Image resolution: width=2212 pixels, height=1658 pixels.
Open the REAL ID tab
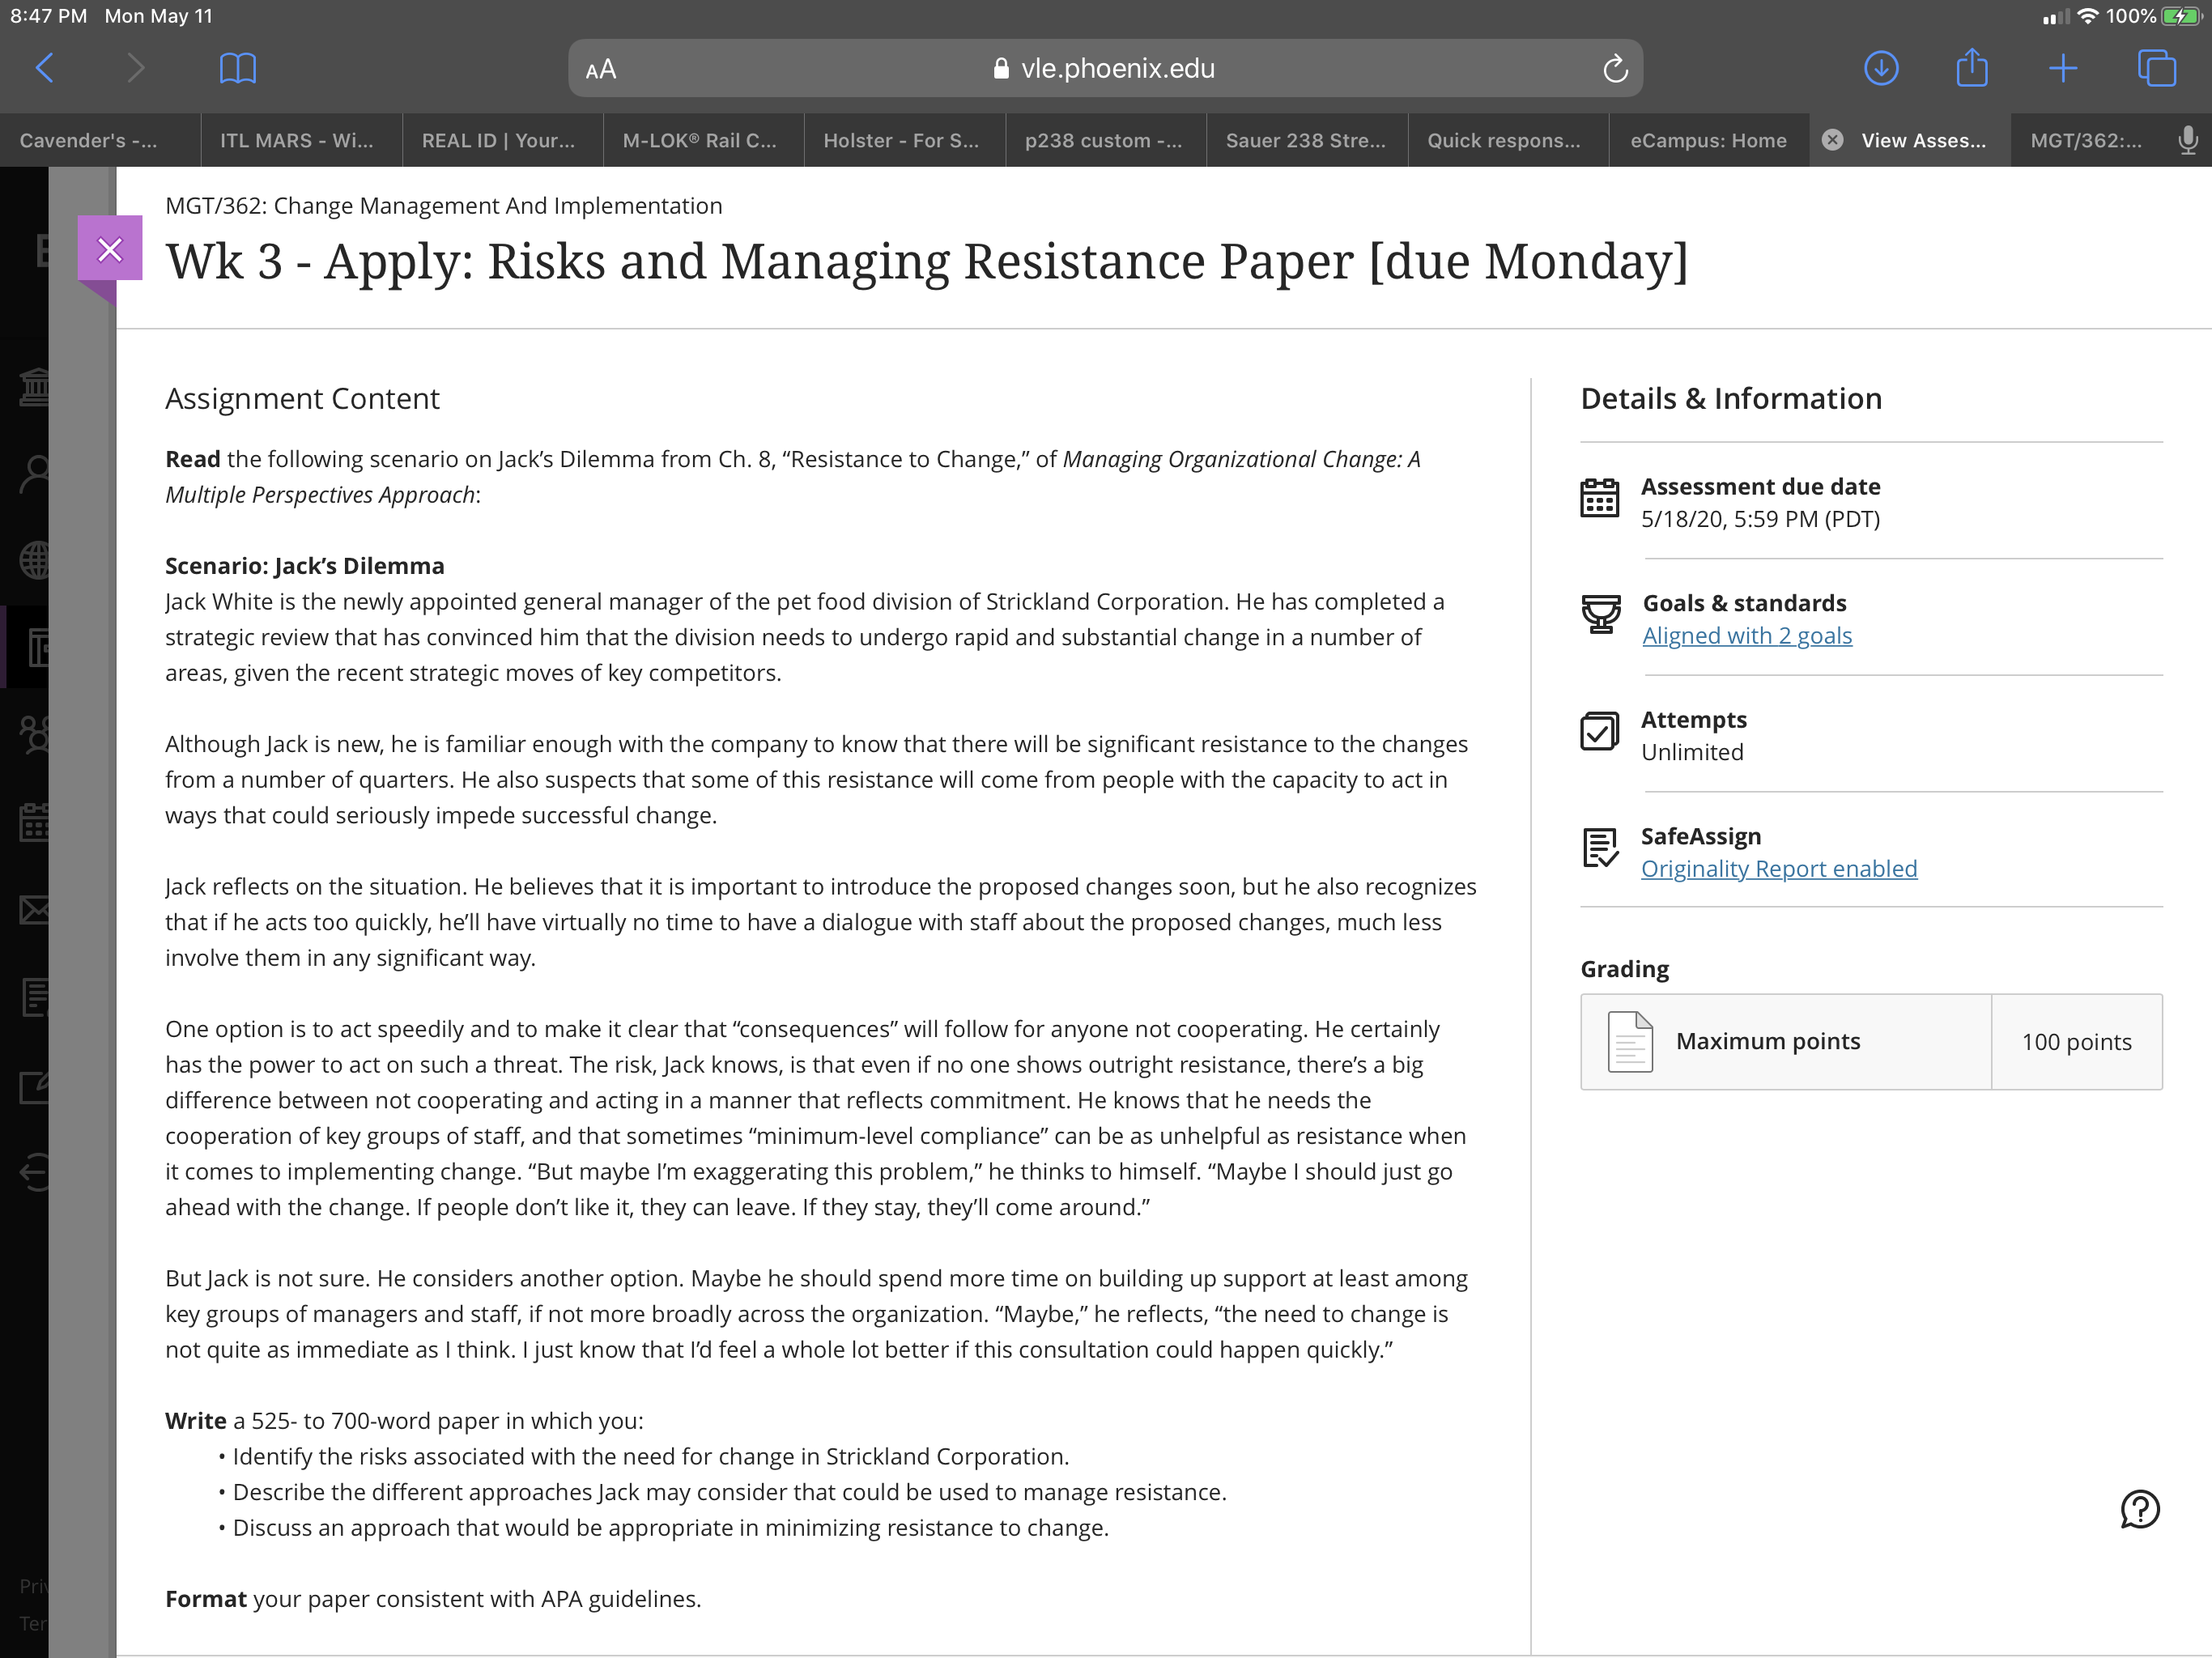point(498,141)
